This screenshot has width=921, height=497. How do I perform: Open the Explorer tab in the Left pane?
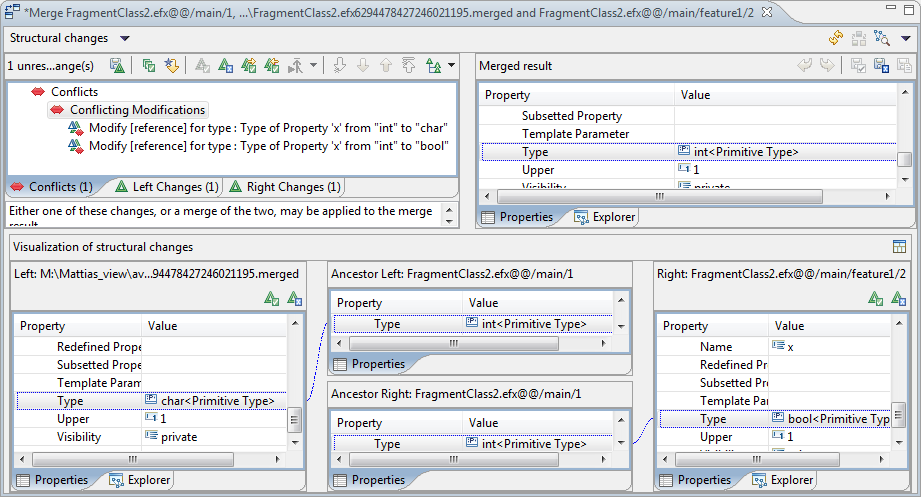pos(140,480)
